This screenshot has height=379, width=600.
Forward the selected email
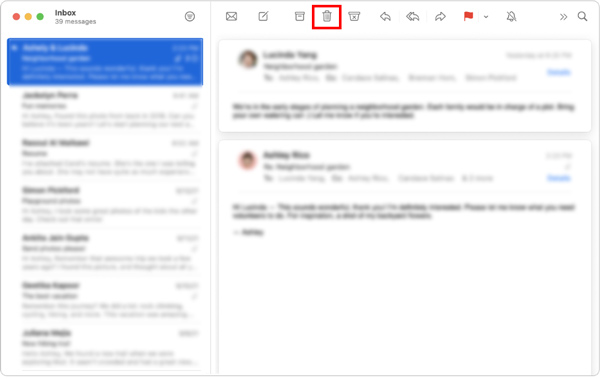click(440, 16)
